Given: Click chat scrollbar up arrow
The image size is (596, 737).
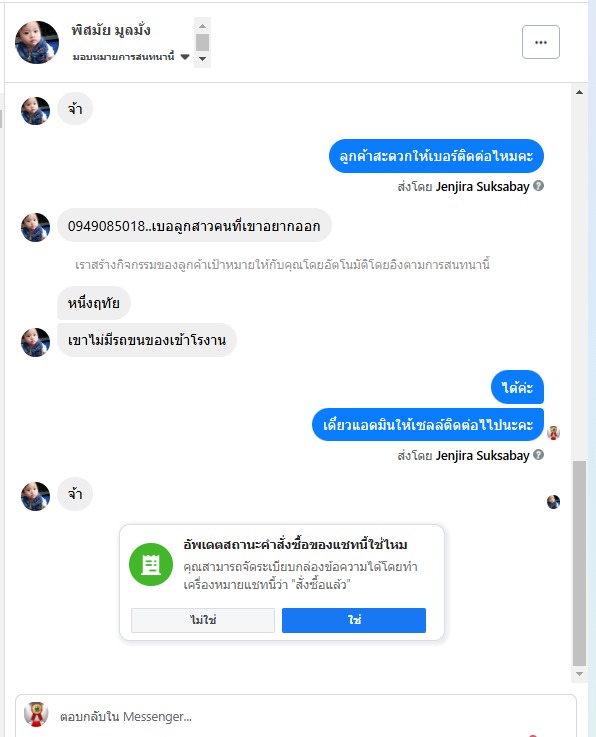Looking at the screenshot, I should click(580, 92).
